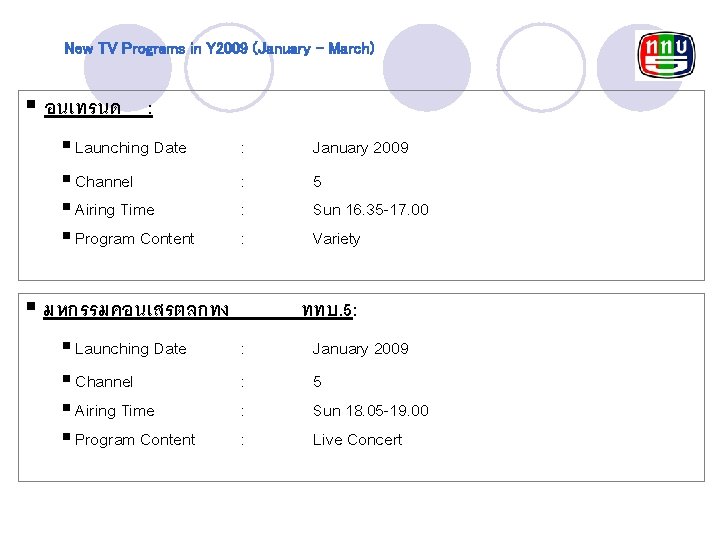Image resolution: width=720 pixels, height=540 pixels.
Task: Click the first Channel label
Action: point(104,182)
